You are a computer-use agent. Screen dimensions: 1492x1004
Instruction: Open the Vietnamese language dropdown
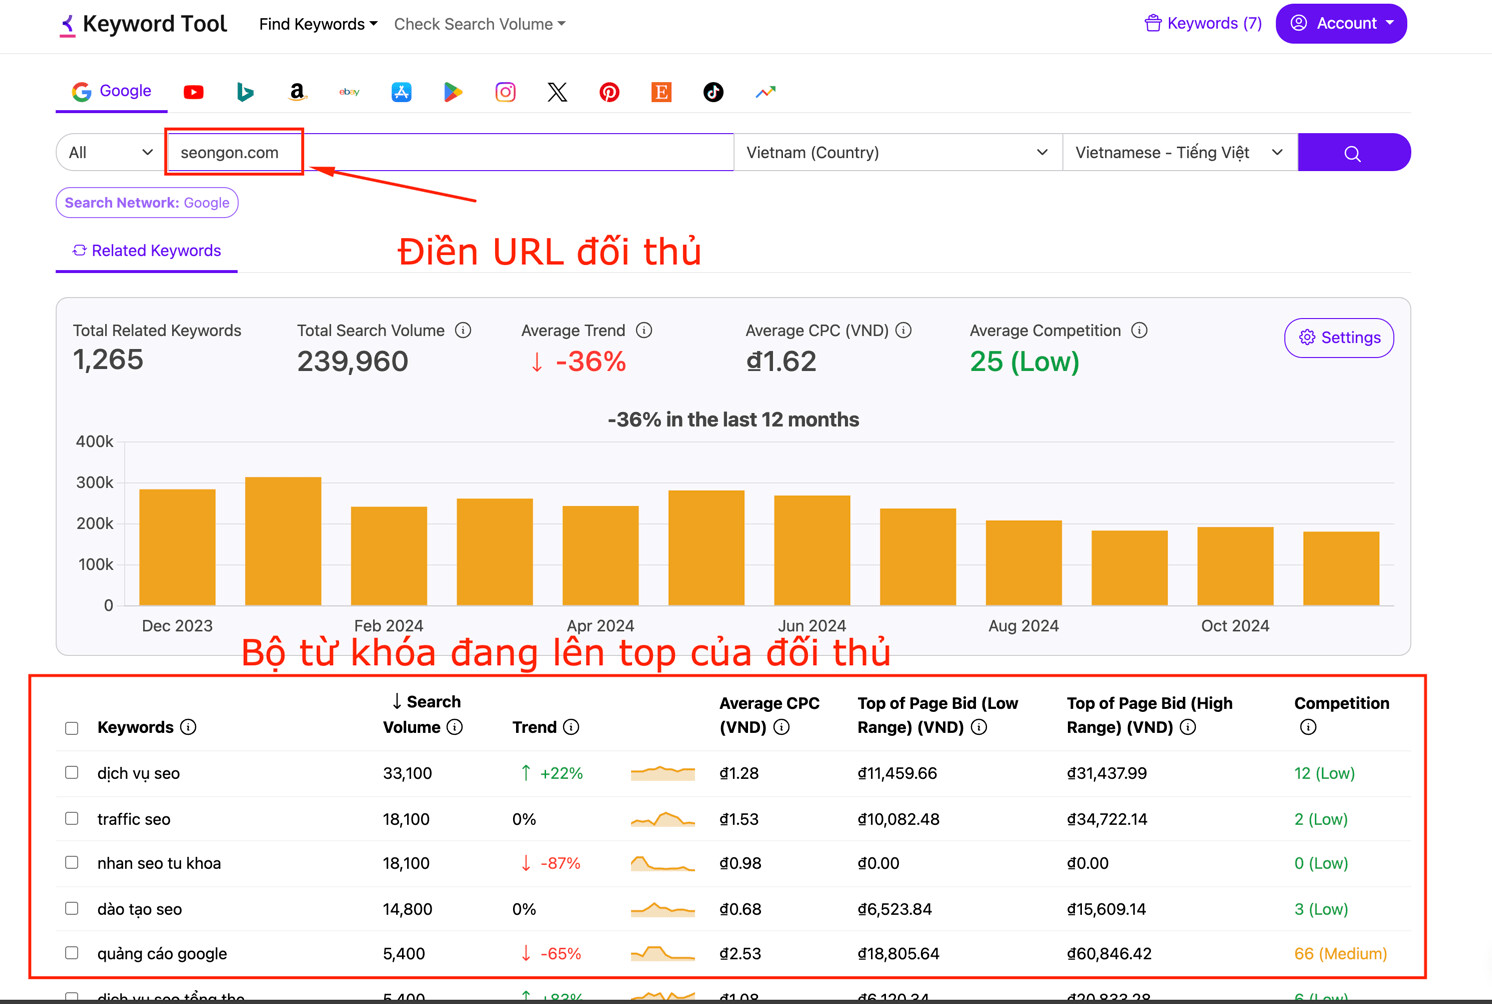tap(1180, 152)
